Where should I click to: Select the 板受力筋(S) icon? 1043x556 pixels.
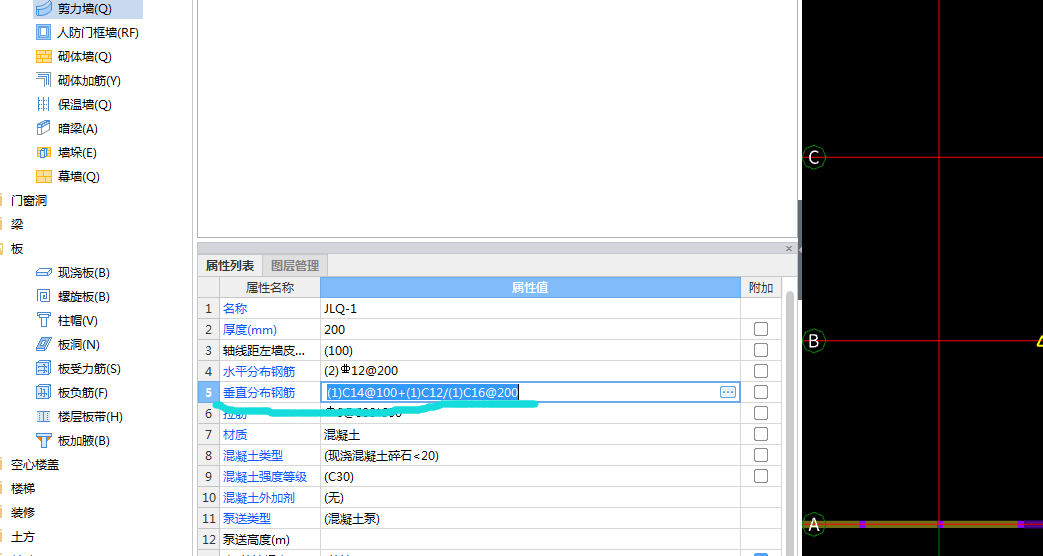[43, 368]
